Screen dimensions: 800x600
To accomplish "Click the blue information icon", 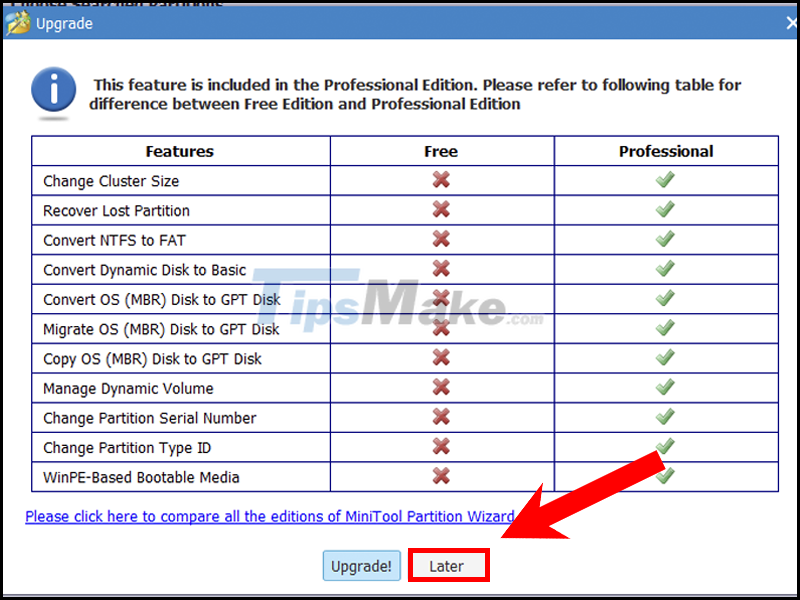I will coord(54,90).
